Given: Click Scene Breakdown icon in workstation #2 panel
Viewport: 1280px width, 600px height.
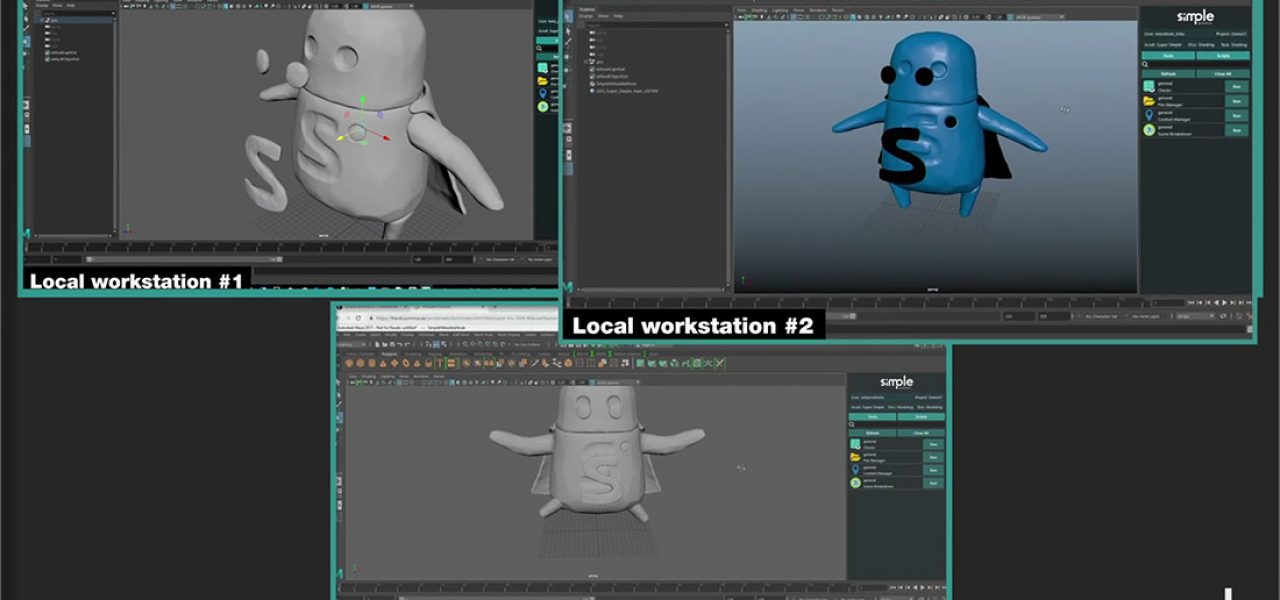Looking at the screenshot, I should (1150, 130).
